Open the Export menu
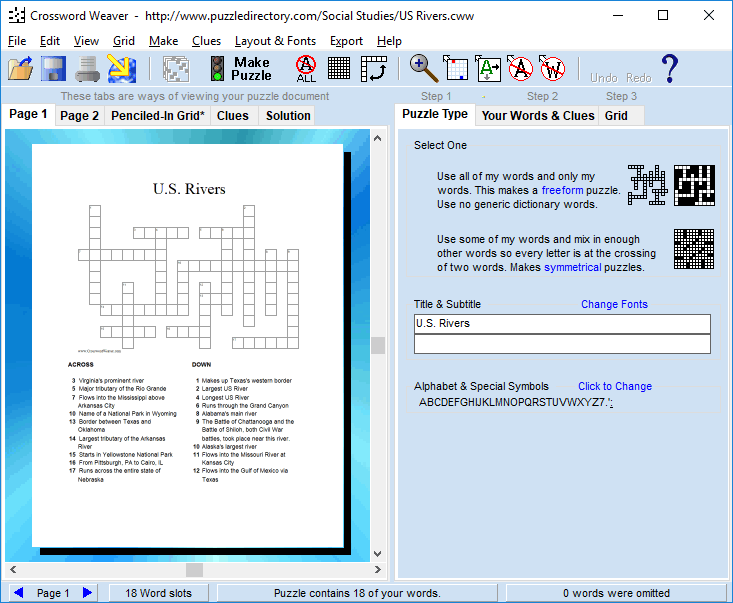The height and width of the screenshot is (603, 733). [346, 41]
